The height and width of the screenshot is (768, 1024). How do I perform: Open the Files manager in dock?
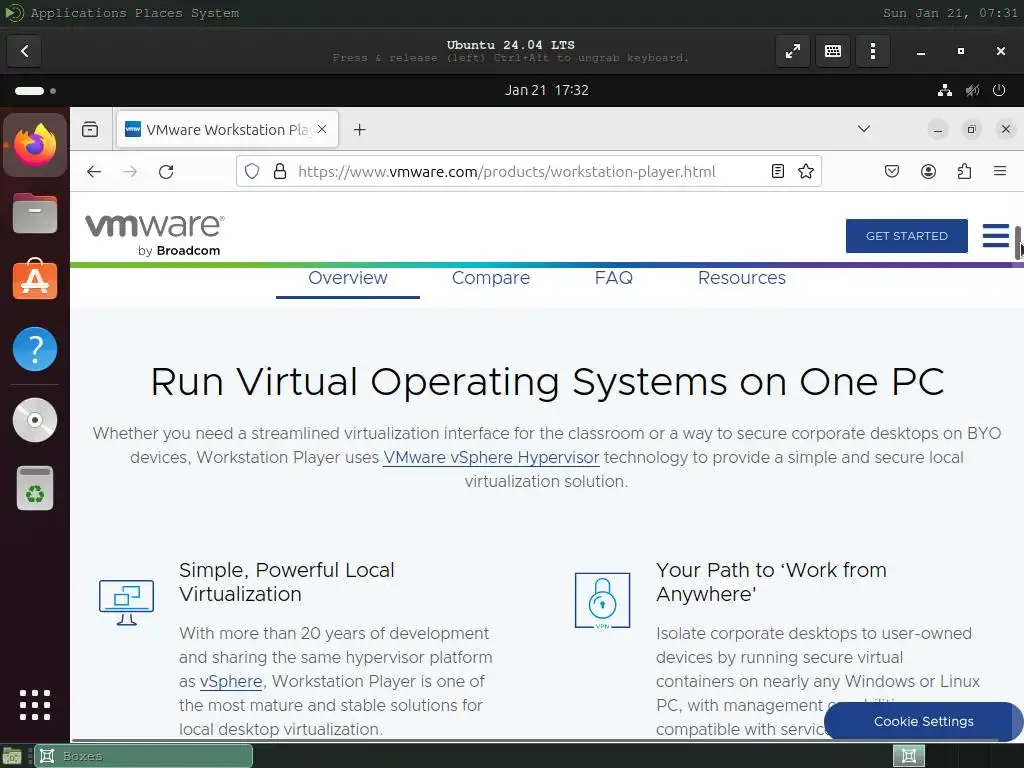(35, 214)
